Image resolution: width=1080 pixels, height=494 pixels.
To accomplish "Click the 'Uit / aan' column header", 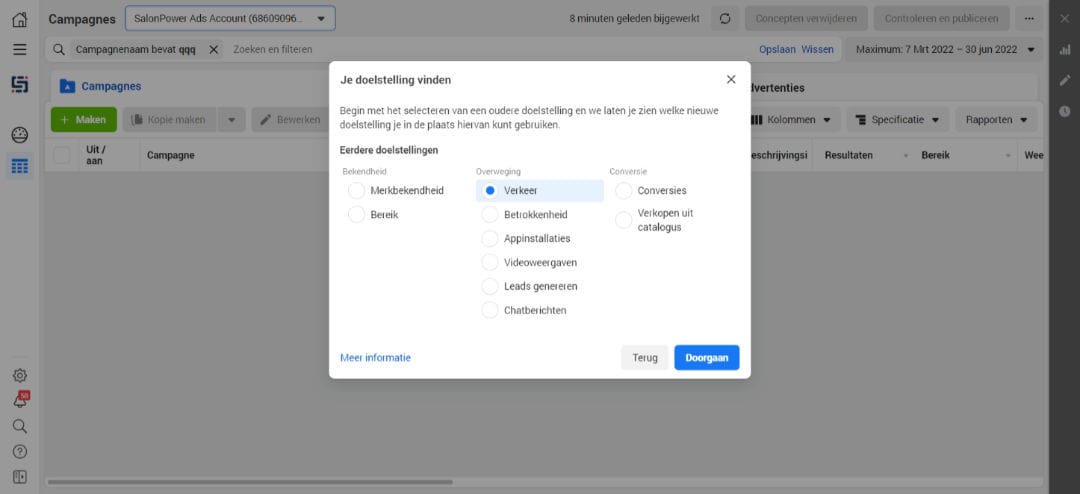I will click(95, 155).
